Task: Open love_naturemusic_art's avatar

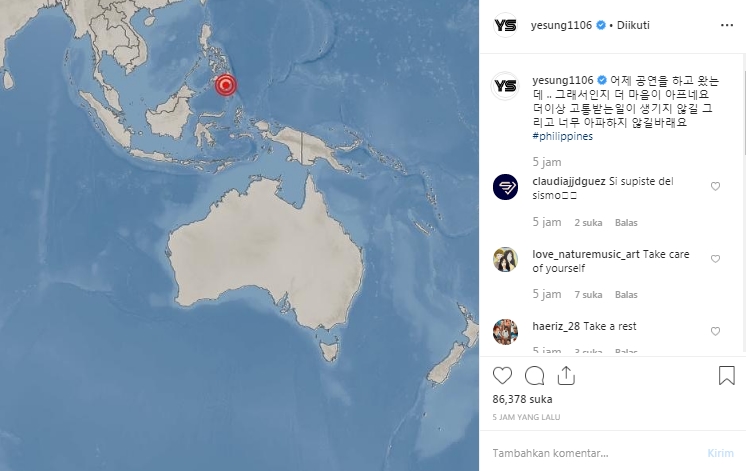Action: point(505,259)
